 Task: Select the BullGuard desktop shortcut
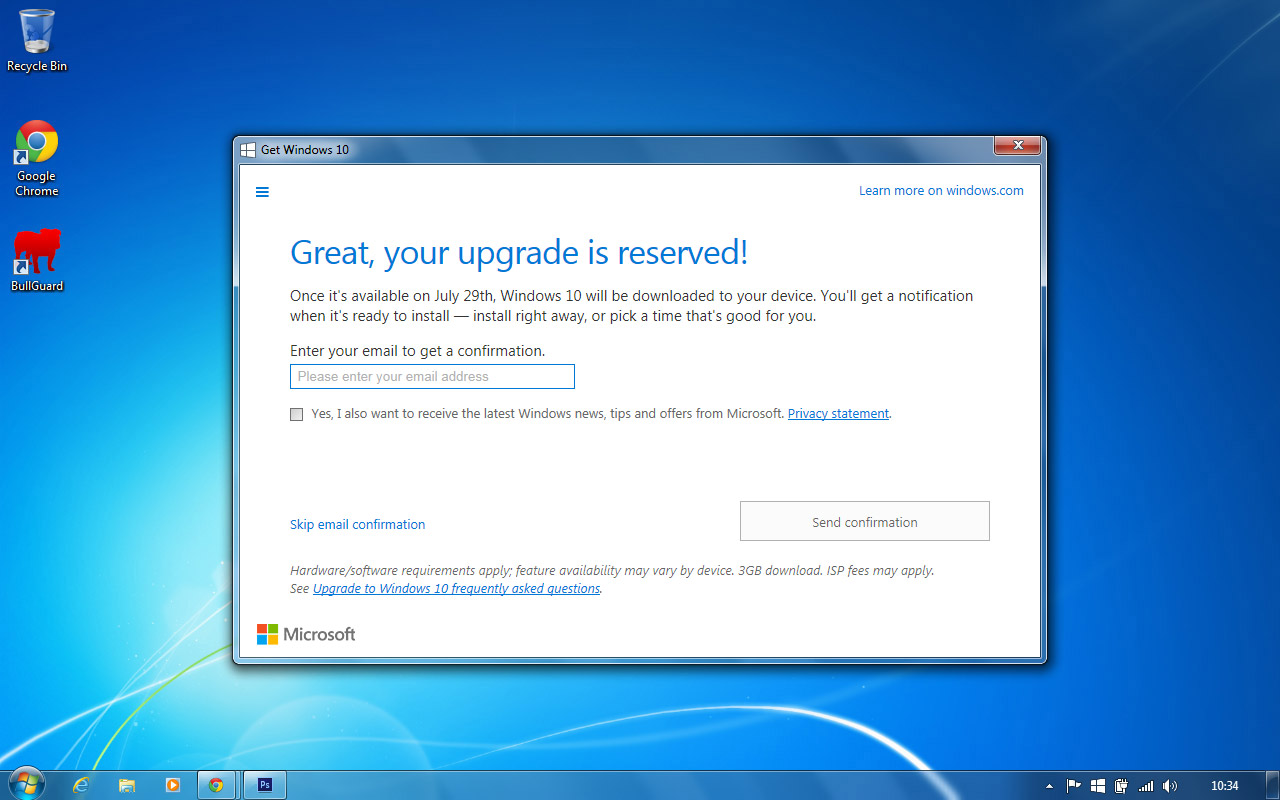tap(37, 260)
